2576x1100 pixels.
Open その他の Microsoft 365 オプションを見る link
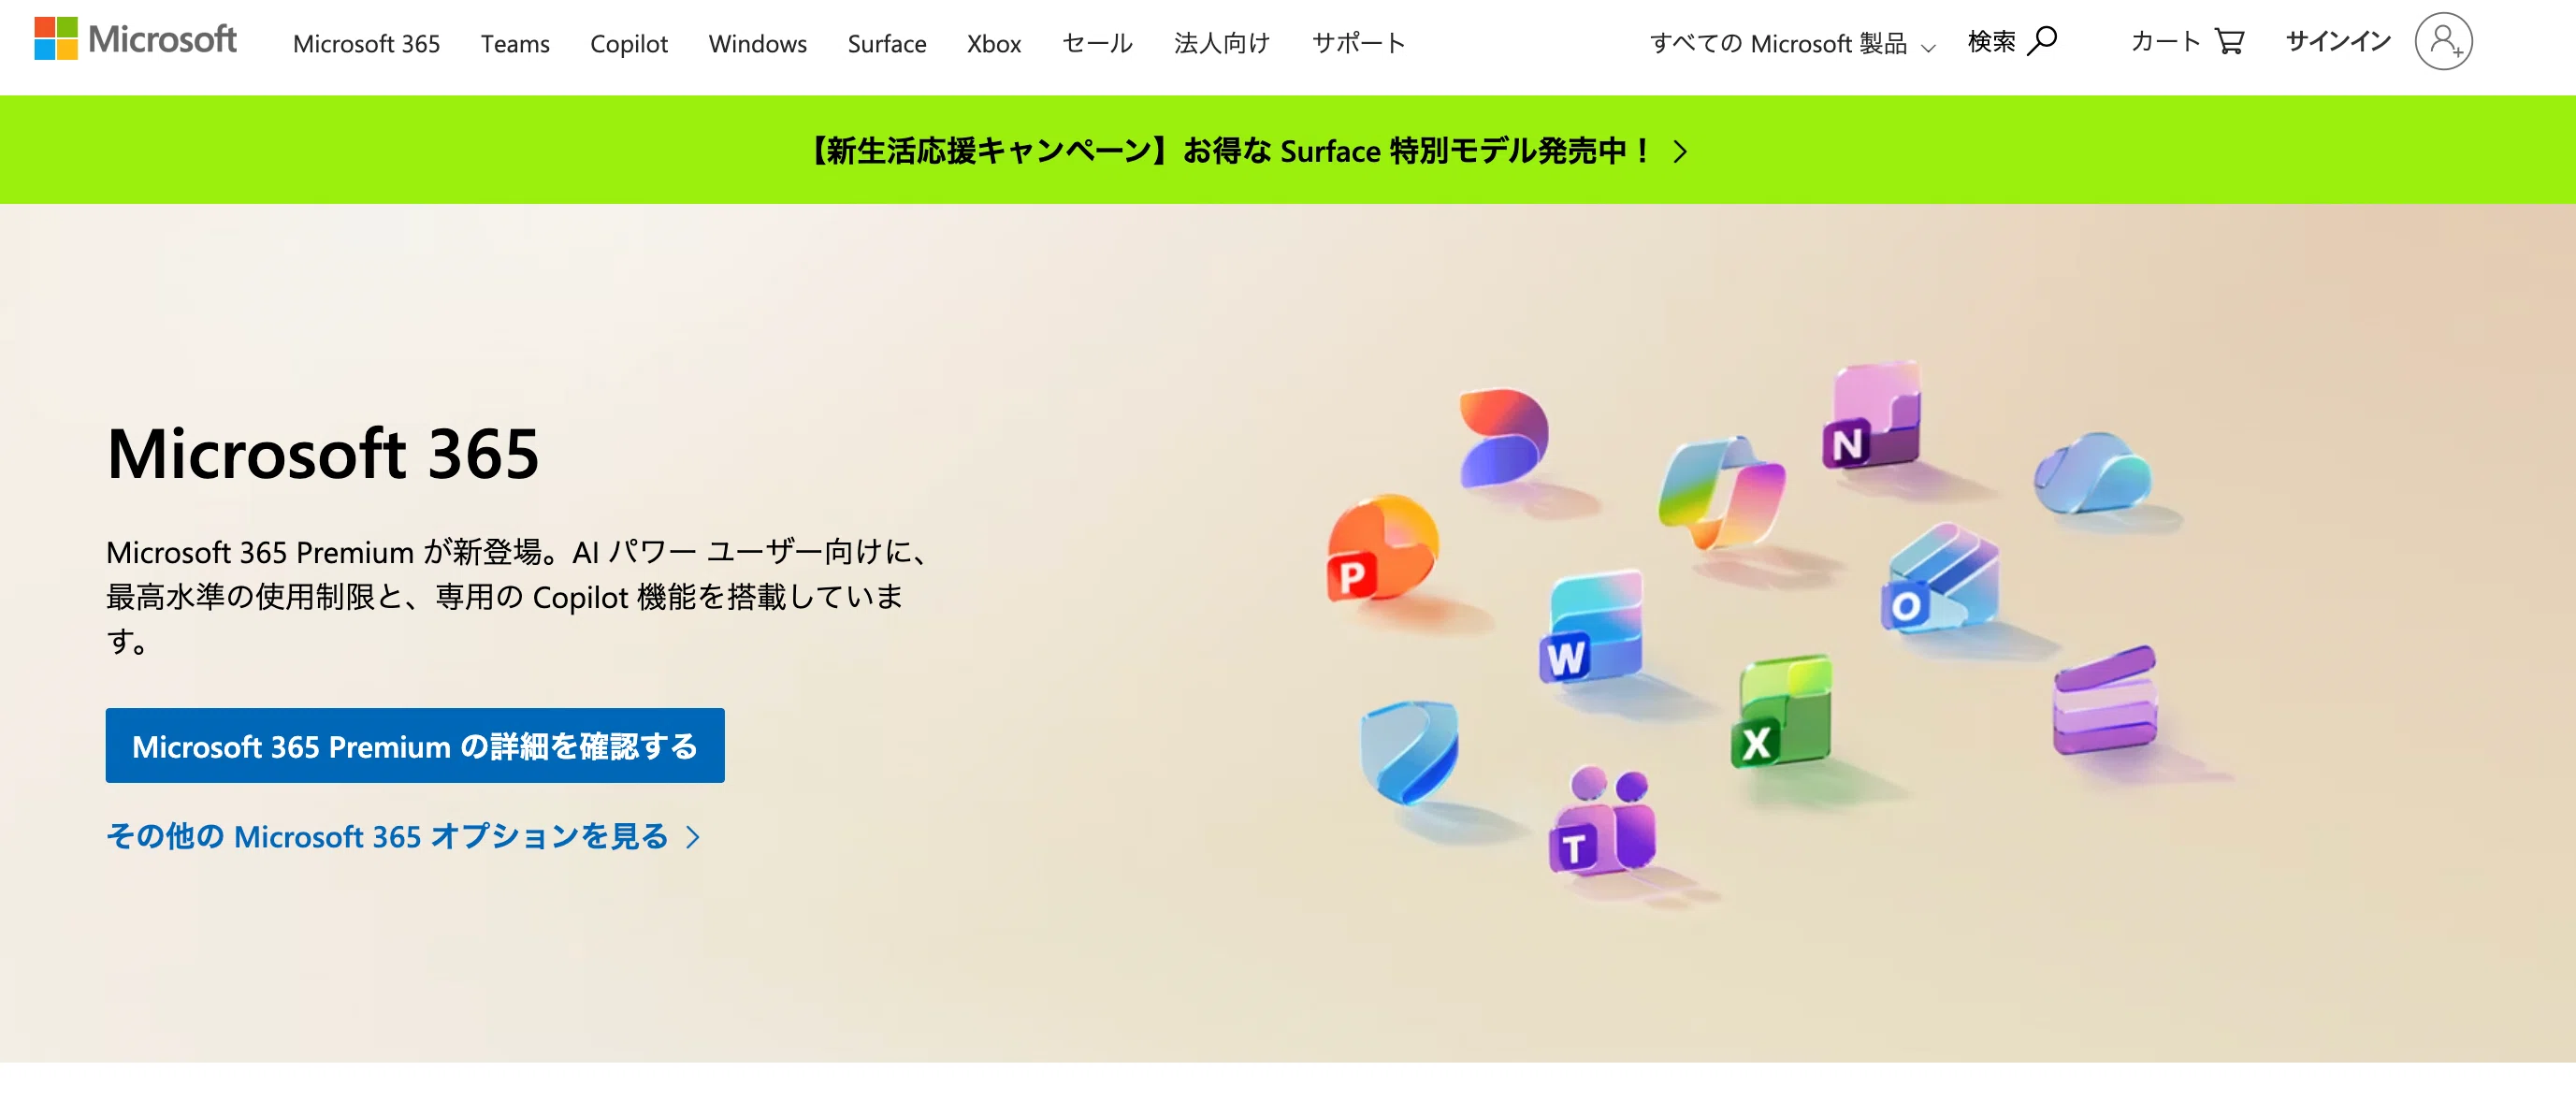coord(403,836)
